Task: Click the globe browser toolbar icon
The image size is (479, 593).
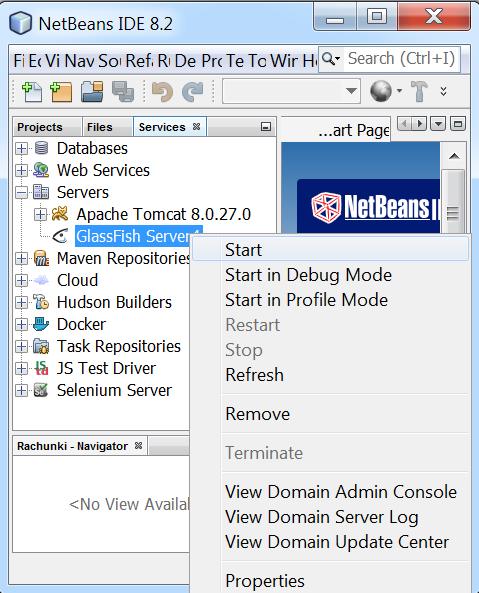Action: pos(381,91)
